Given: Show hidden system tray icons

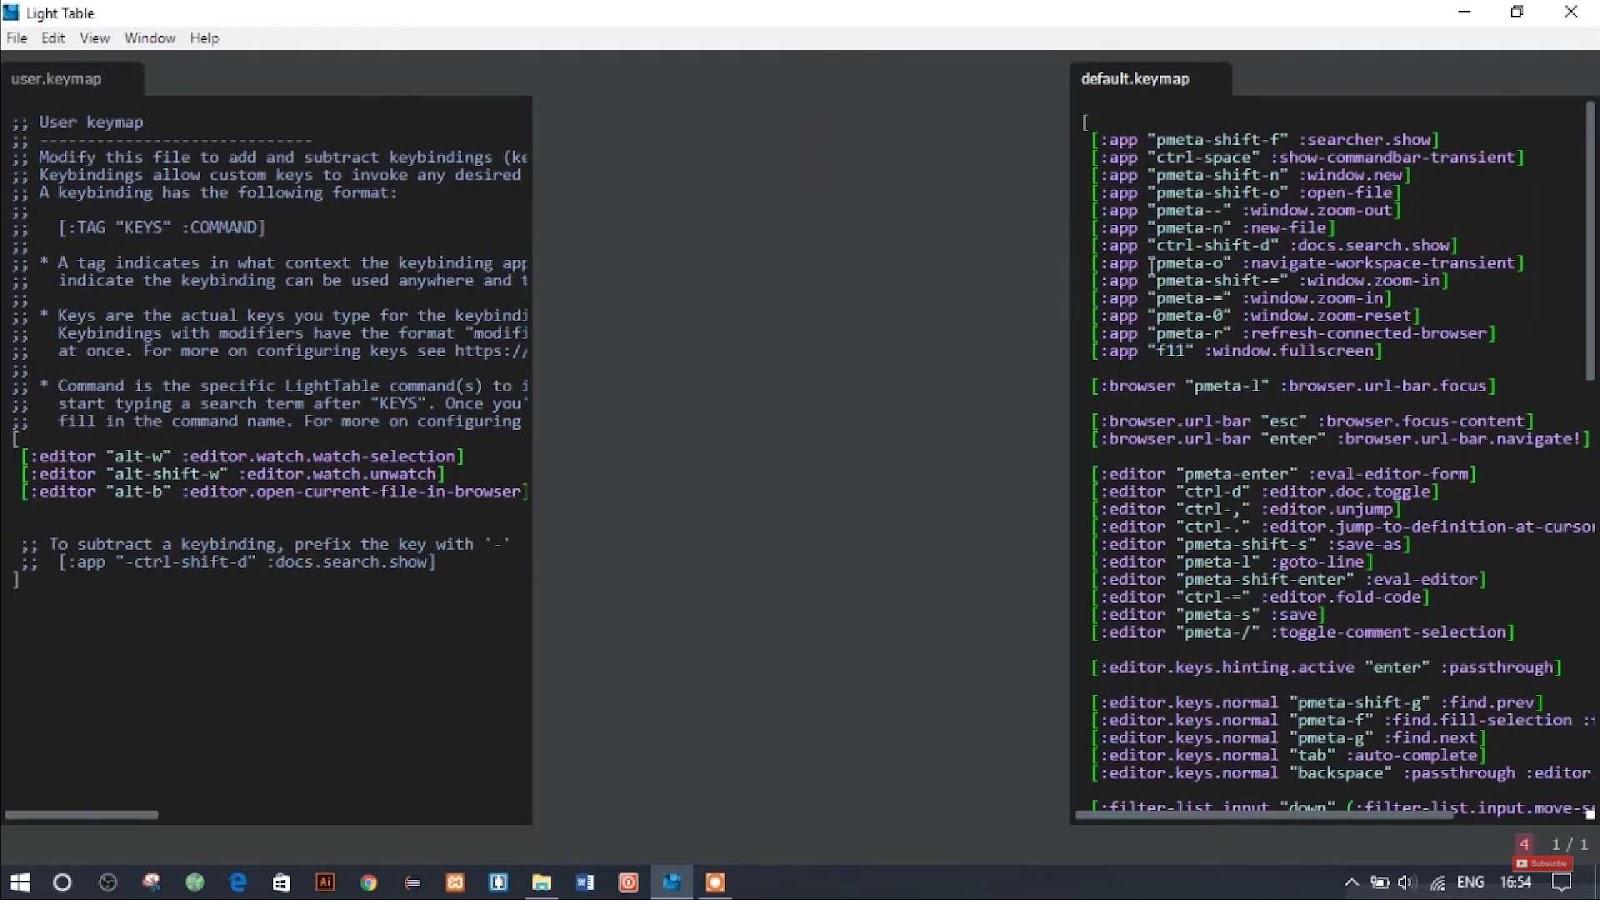Looking at the screenshot, I should (x=1351, y=882).
